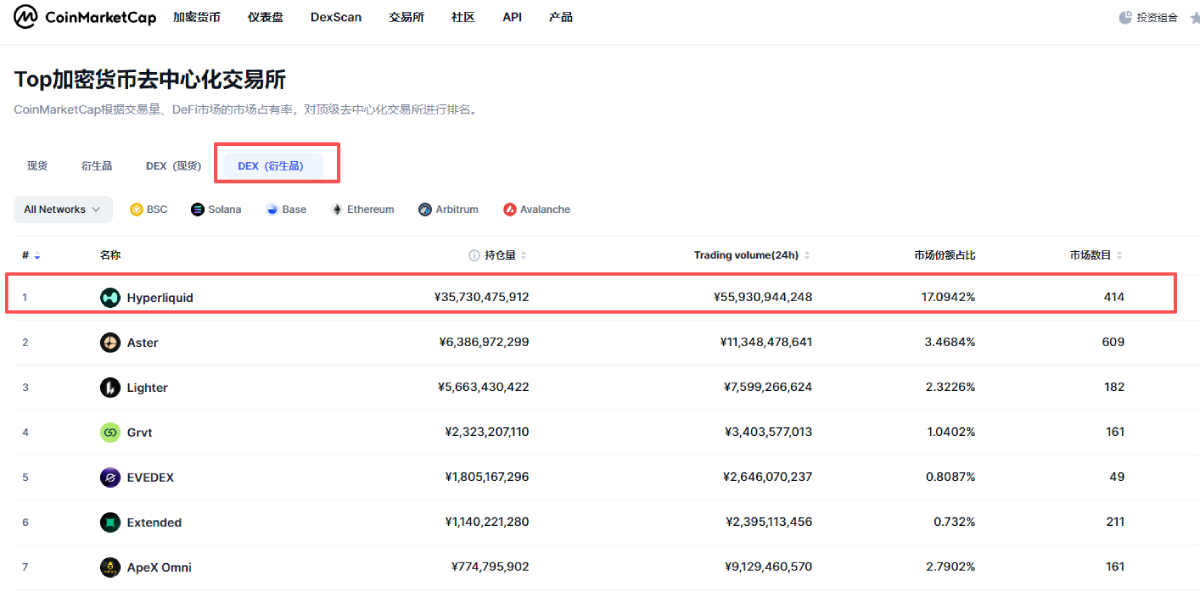Click the 市场份额占比 column header
This screenshot has height=592, width=1200.
(x=944, y=255)
